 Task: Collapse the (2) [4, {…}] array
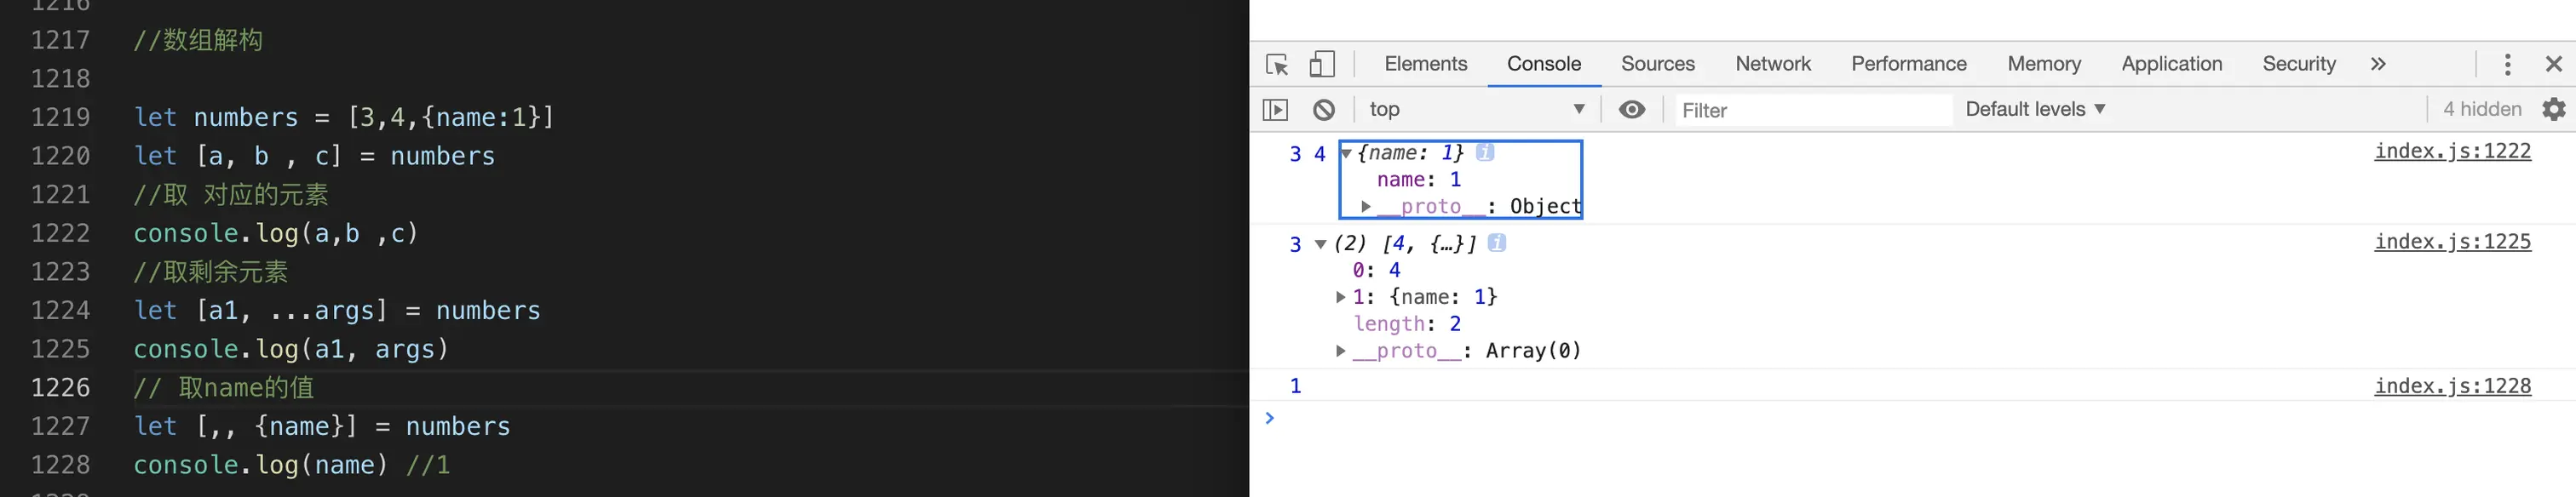point(1320,244)
